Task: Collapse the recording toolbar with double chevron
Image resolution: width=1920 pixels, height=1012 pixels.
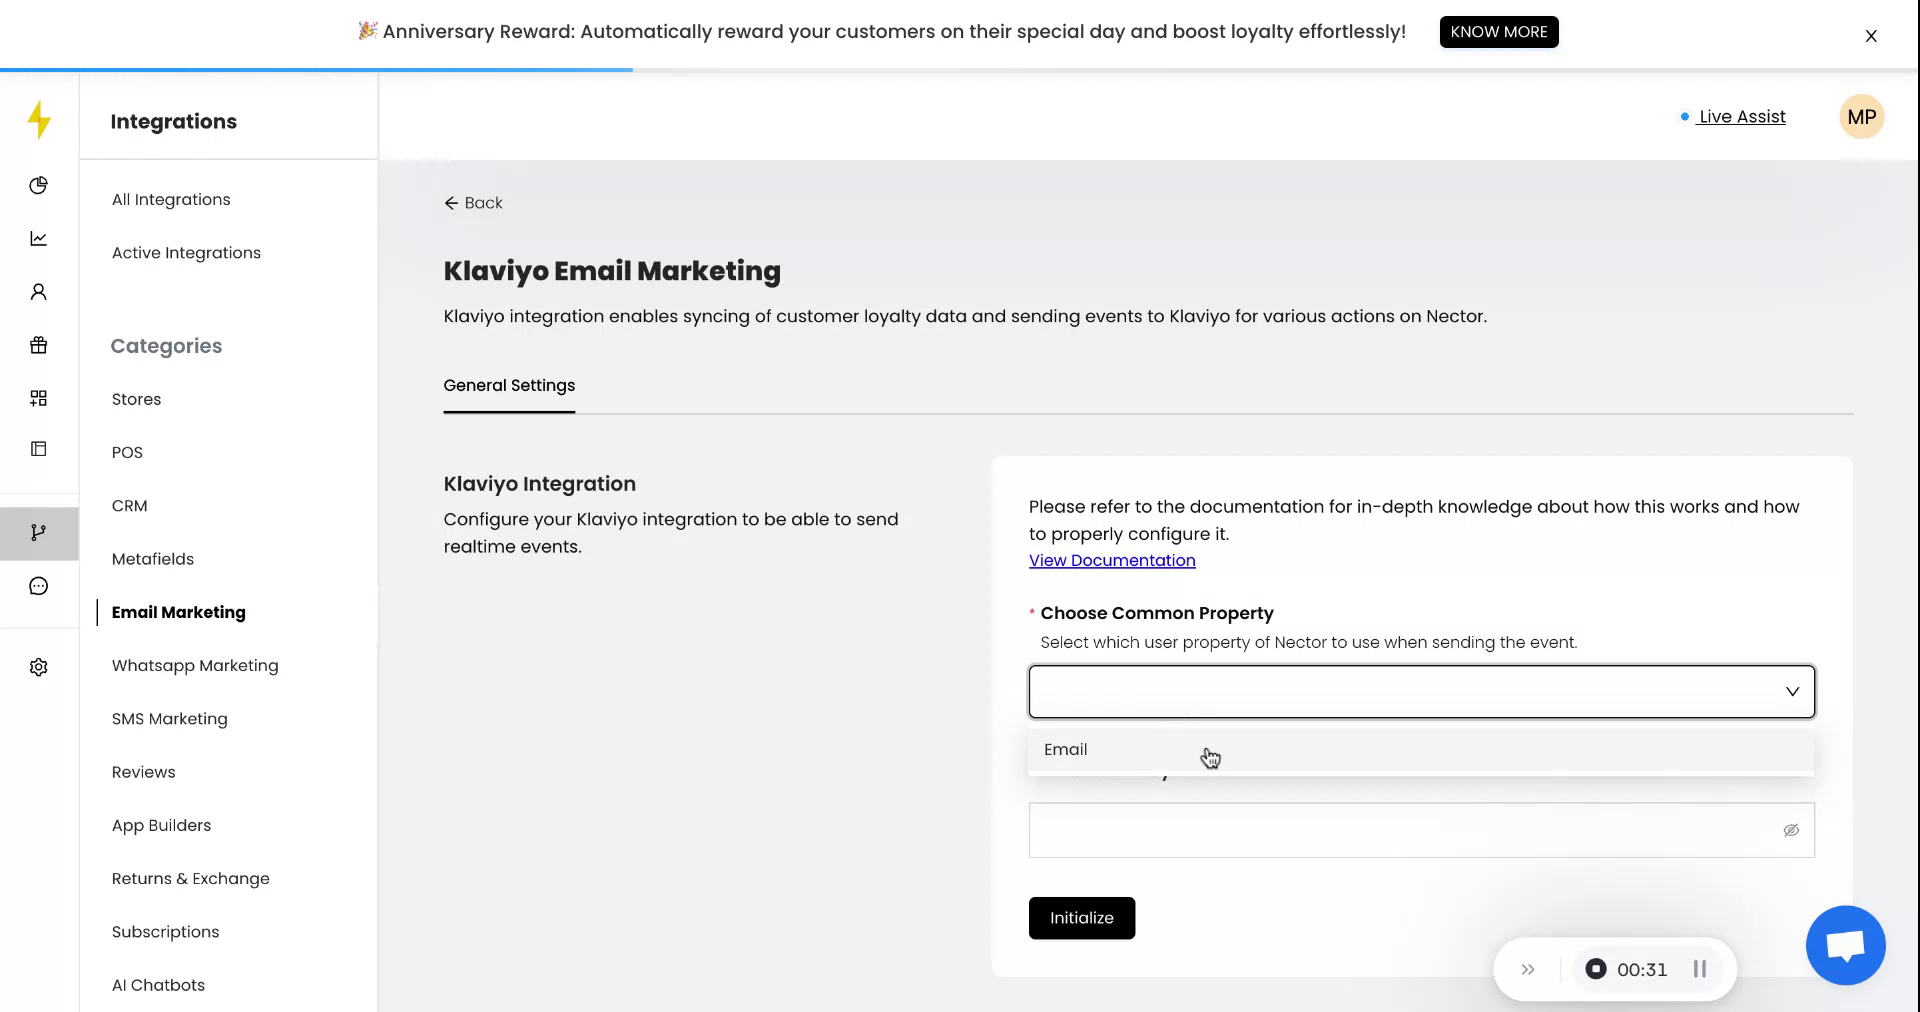Action: 1528,969
